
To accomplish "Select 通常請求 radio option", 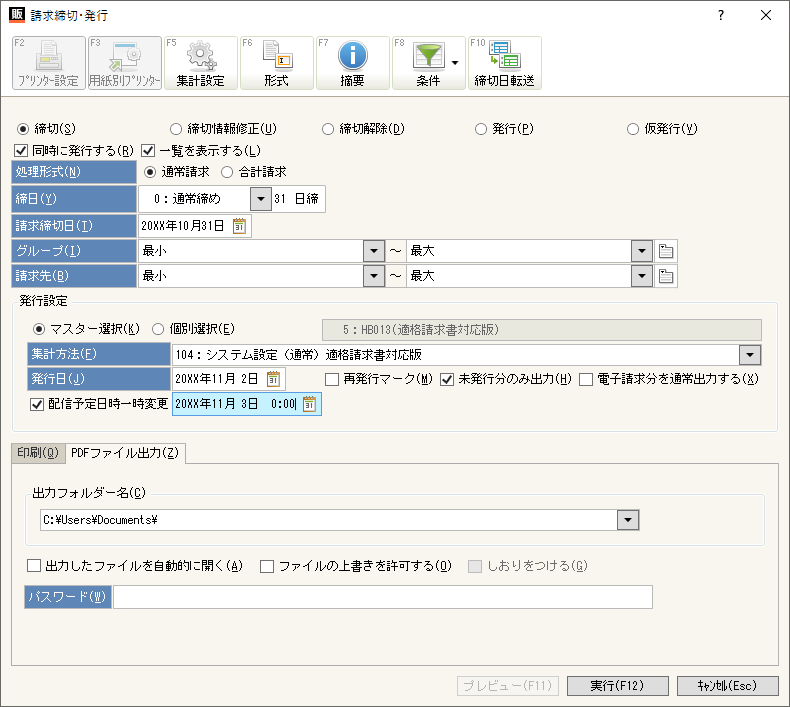I will pyautogui.click(x=150, y=172).
